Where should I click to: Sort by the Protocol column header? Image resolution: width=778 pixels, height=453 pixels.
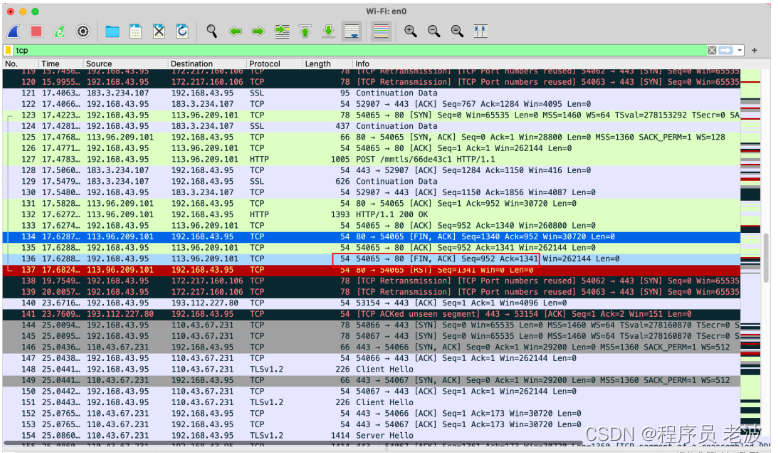click(x=274, y=64)
